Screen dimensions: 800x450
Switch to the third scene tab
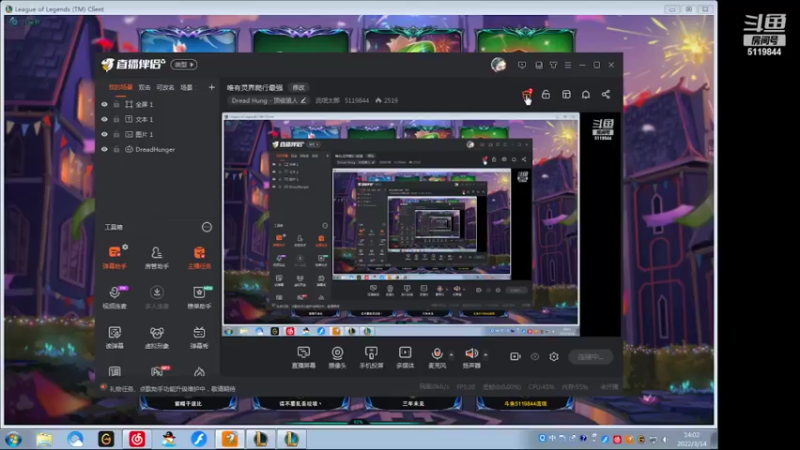click(165, 88)
